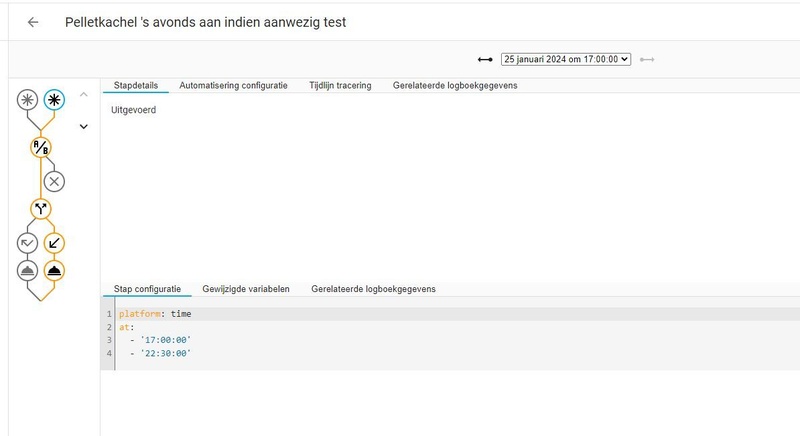Click the '17:00:00' value in code
This screenshot has width=800, height=436.
point(166,340)
